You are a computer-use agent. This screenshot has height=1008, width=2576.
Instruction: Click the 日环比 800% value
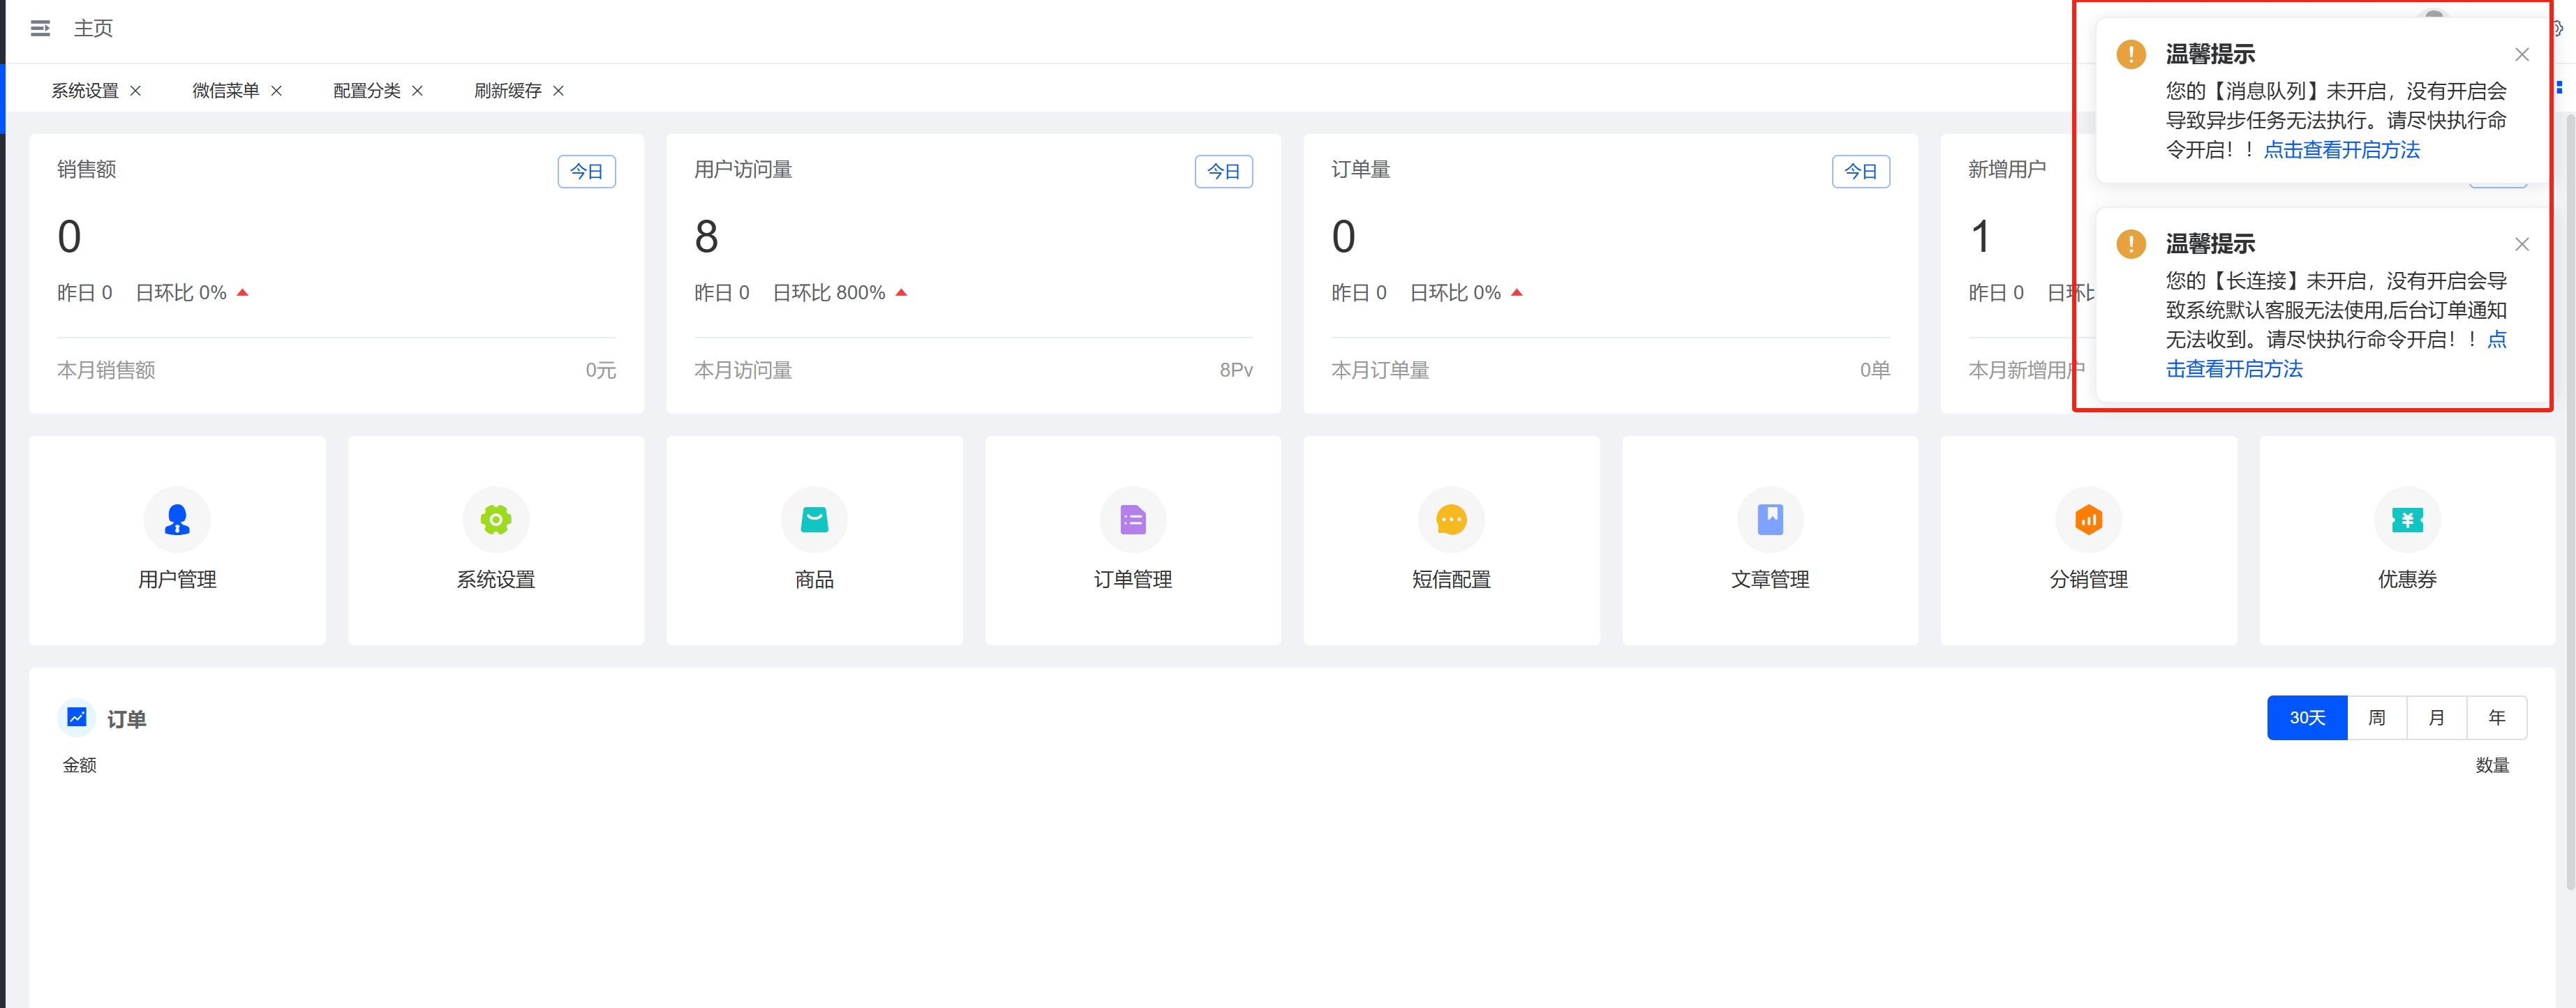[x=829, y=293]
